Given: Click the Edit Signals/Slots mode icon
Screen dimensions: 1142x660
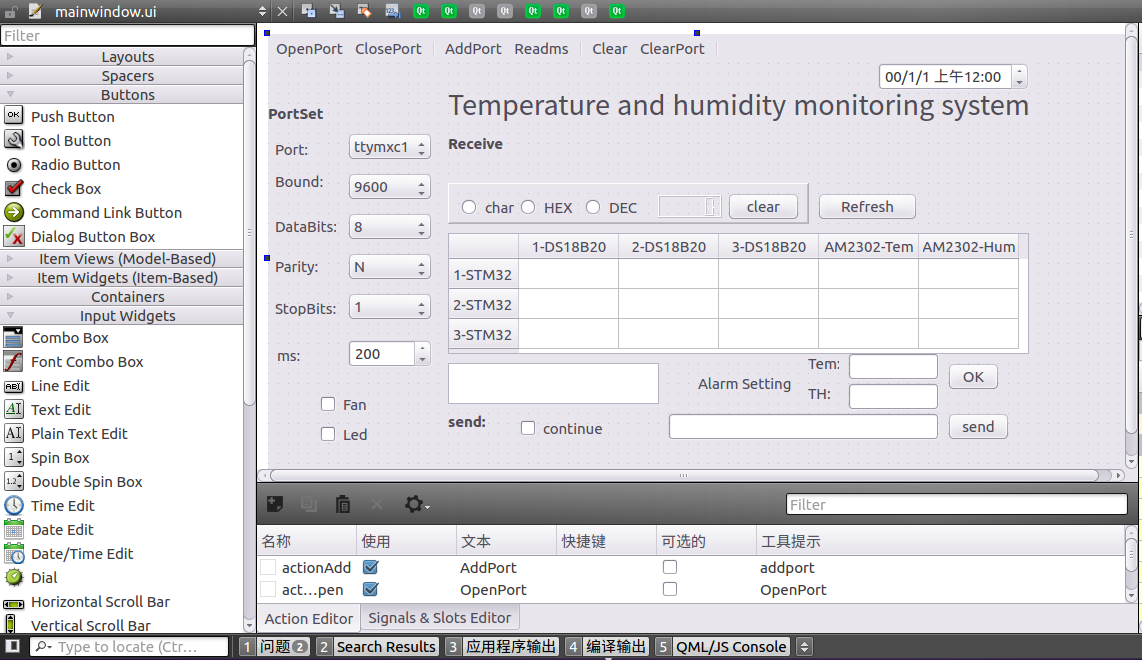Looking at the screenshot, I should point(336,11).
